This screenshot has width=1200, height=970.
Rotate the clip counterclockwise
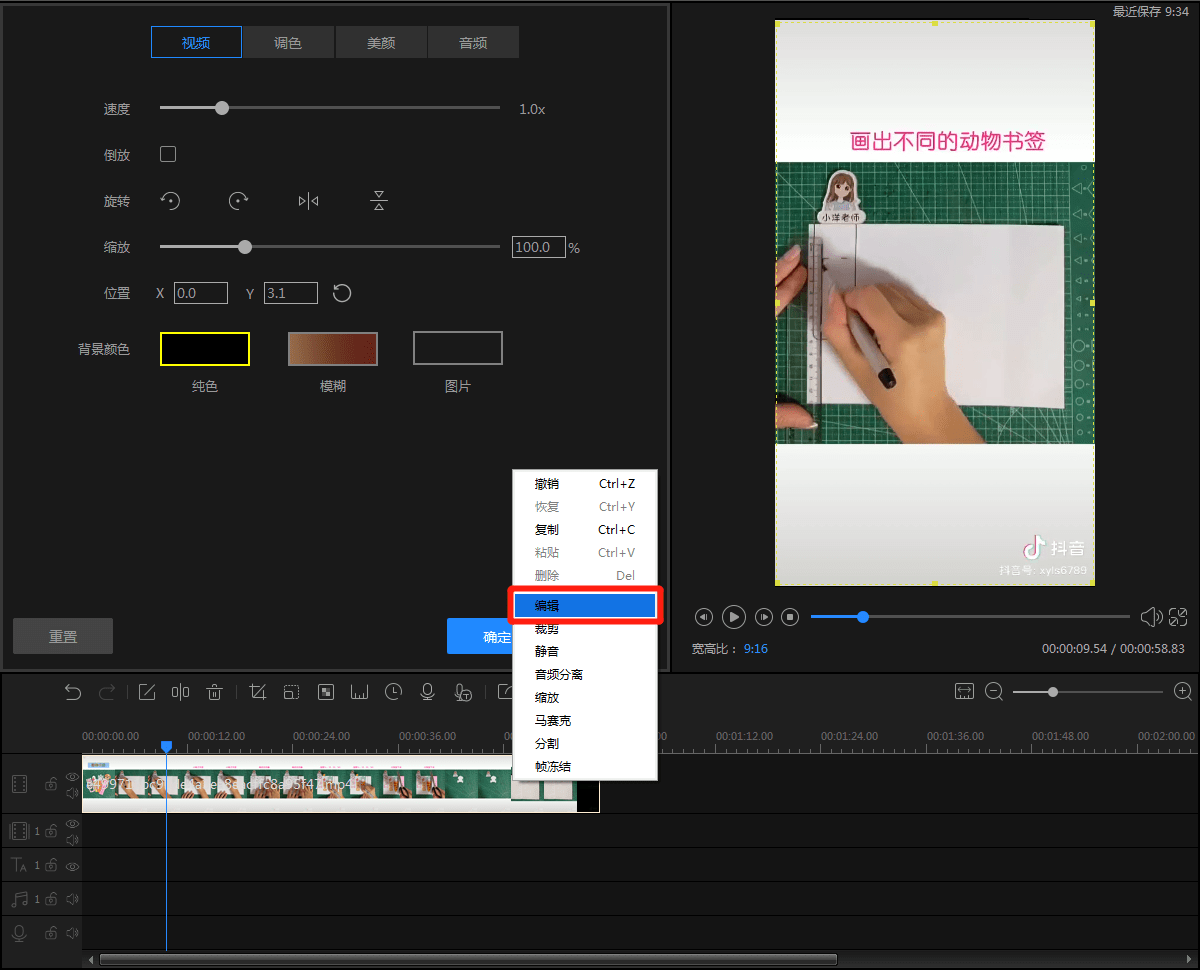tap(171, 201)
